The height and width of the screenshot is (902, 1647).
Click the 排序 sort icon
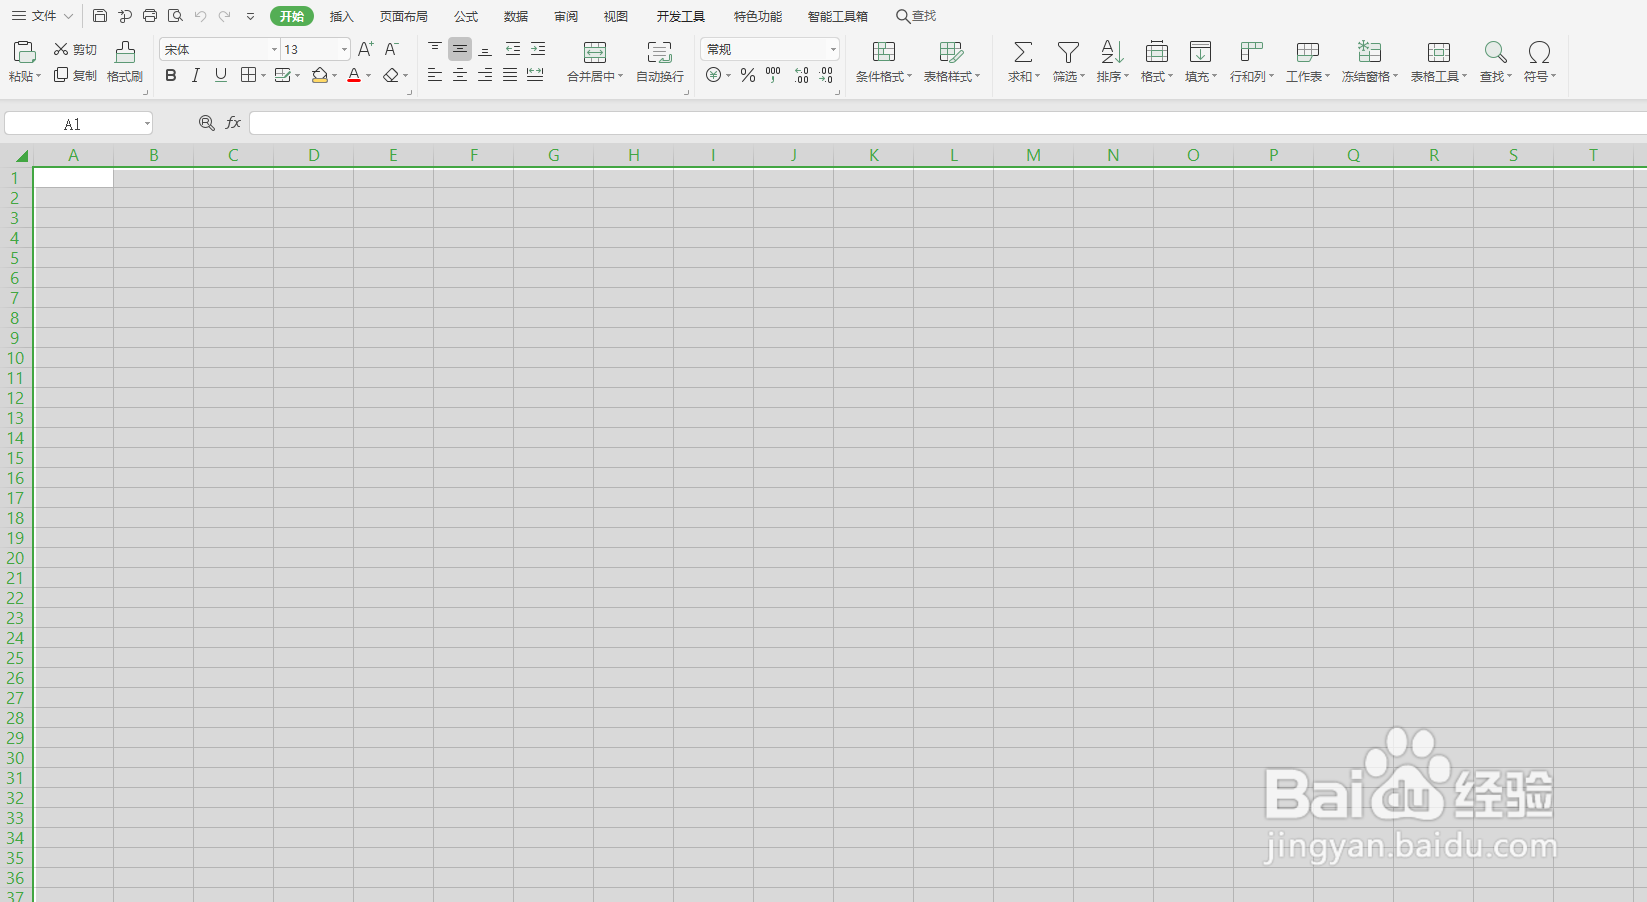coord(1112,52)
